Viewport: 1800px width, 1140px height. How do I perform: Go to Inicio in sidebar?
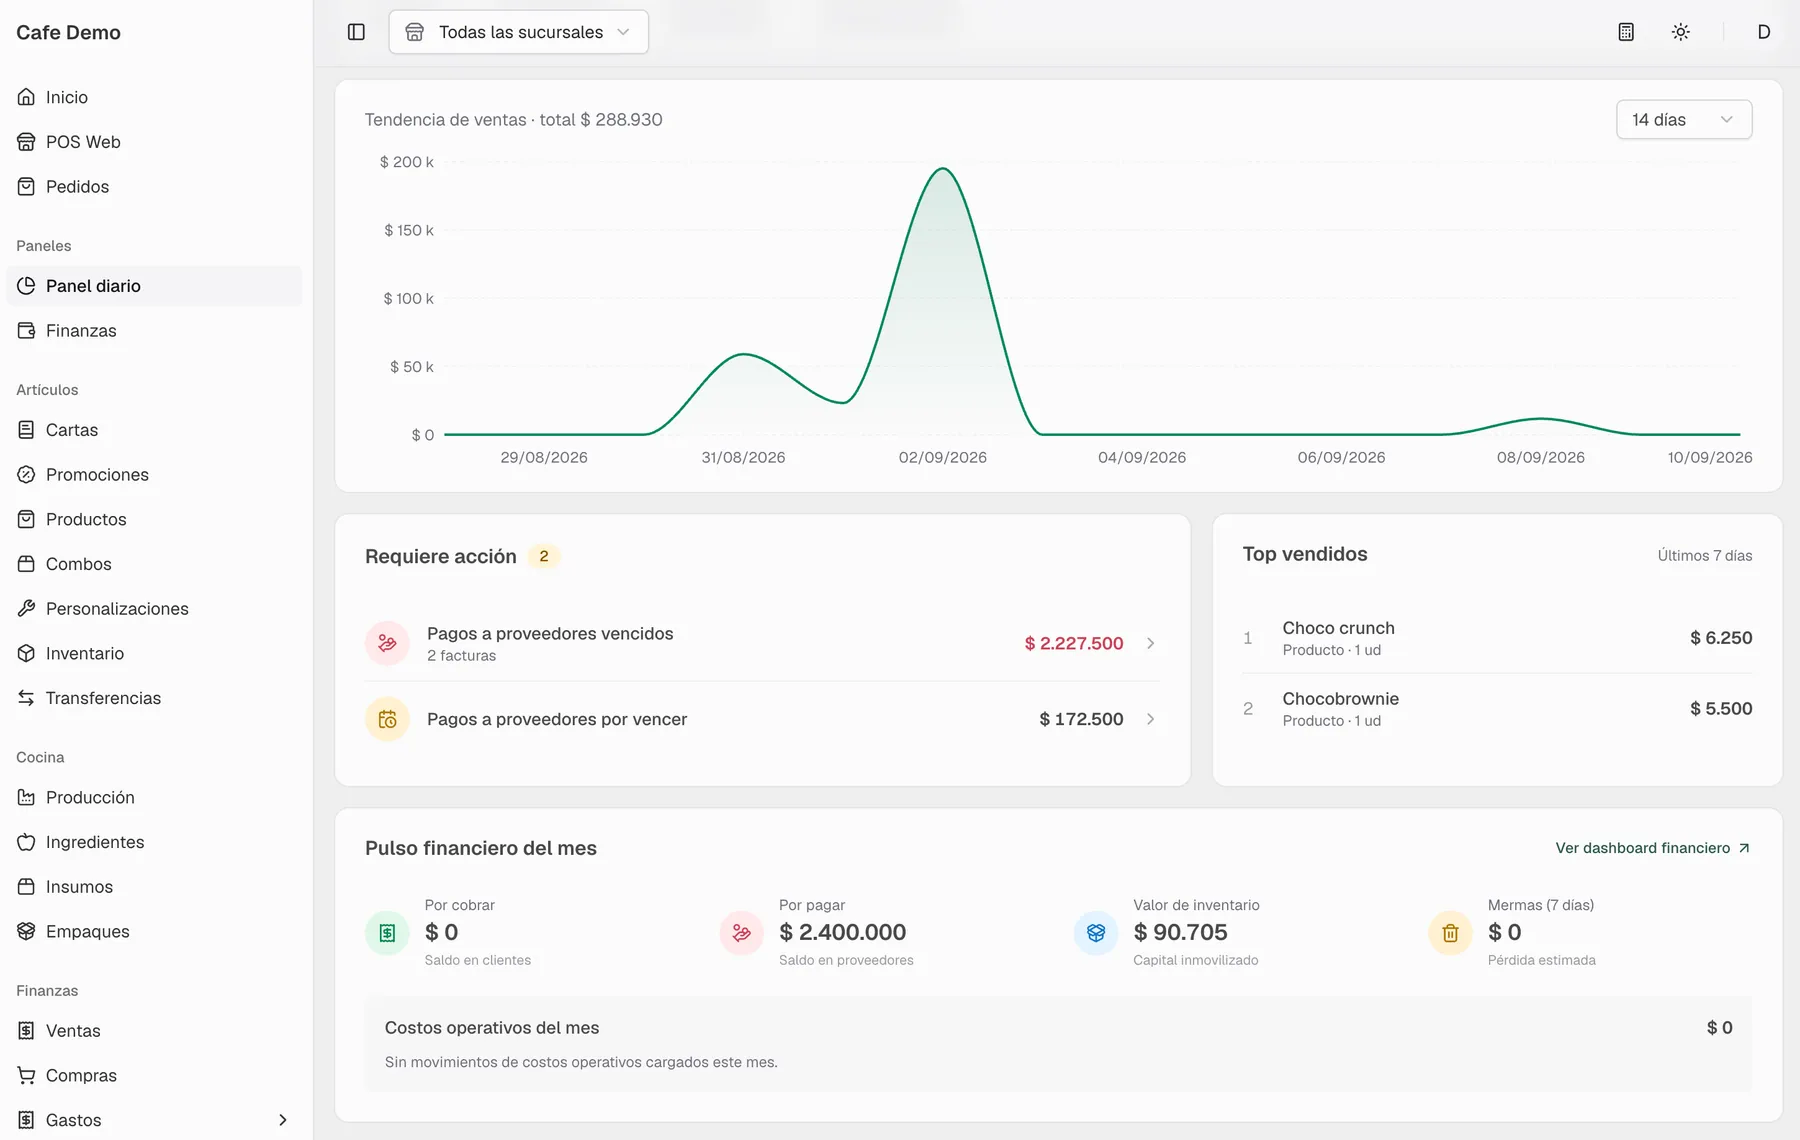click(x=154, y=97)
